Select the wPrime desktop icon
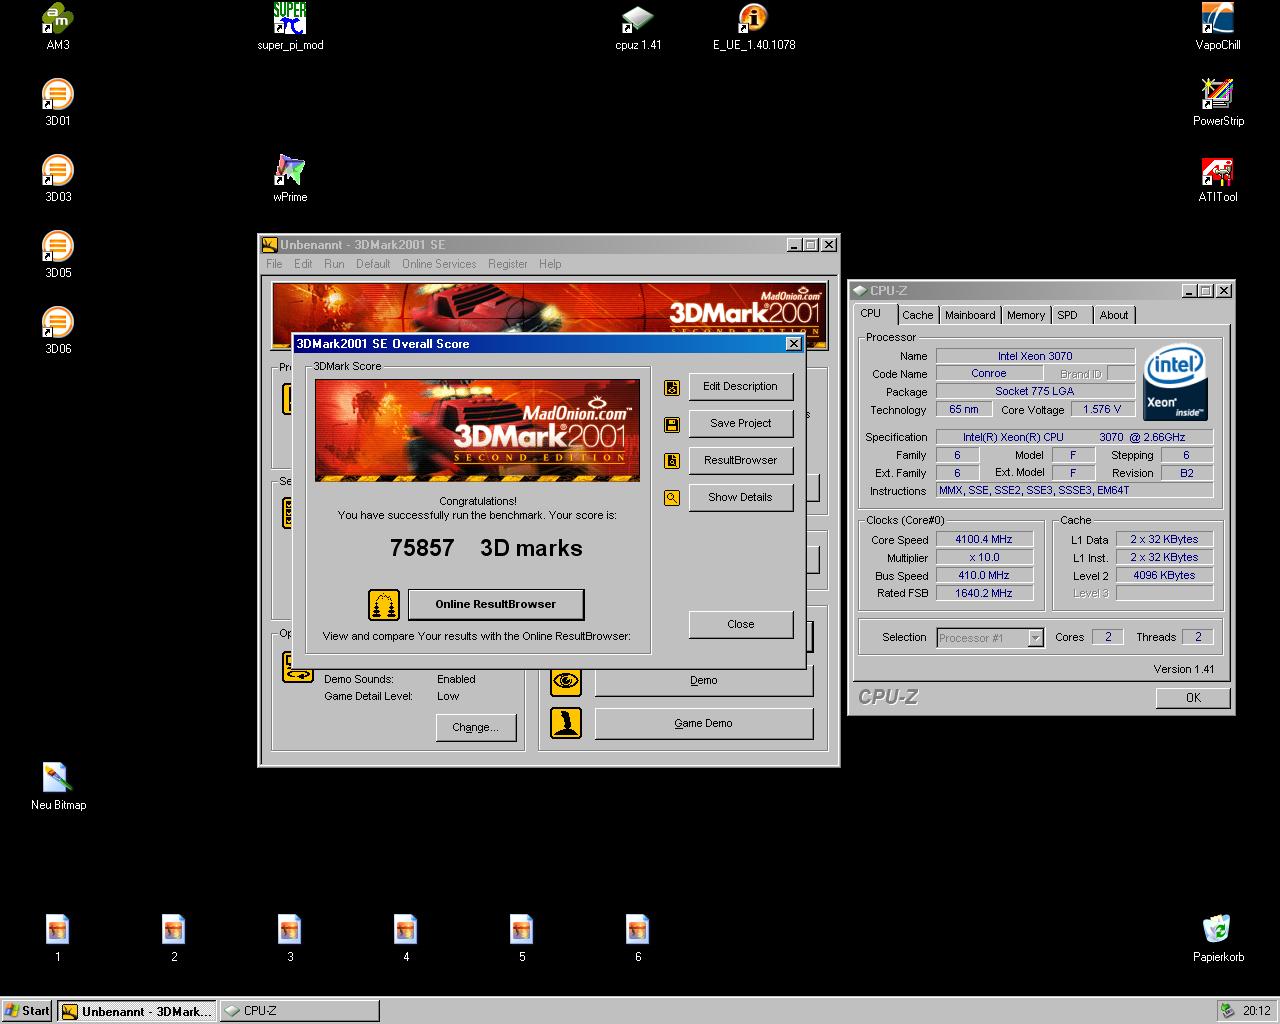The width and height of the screenshot is (1280, 1024). [x=290, y=171]
